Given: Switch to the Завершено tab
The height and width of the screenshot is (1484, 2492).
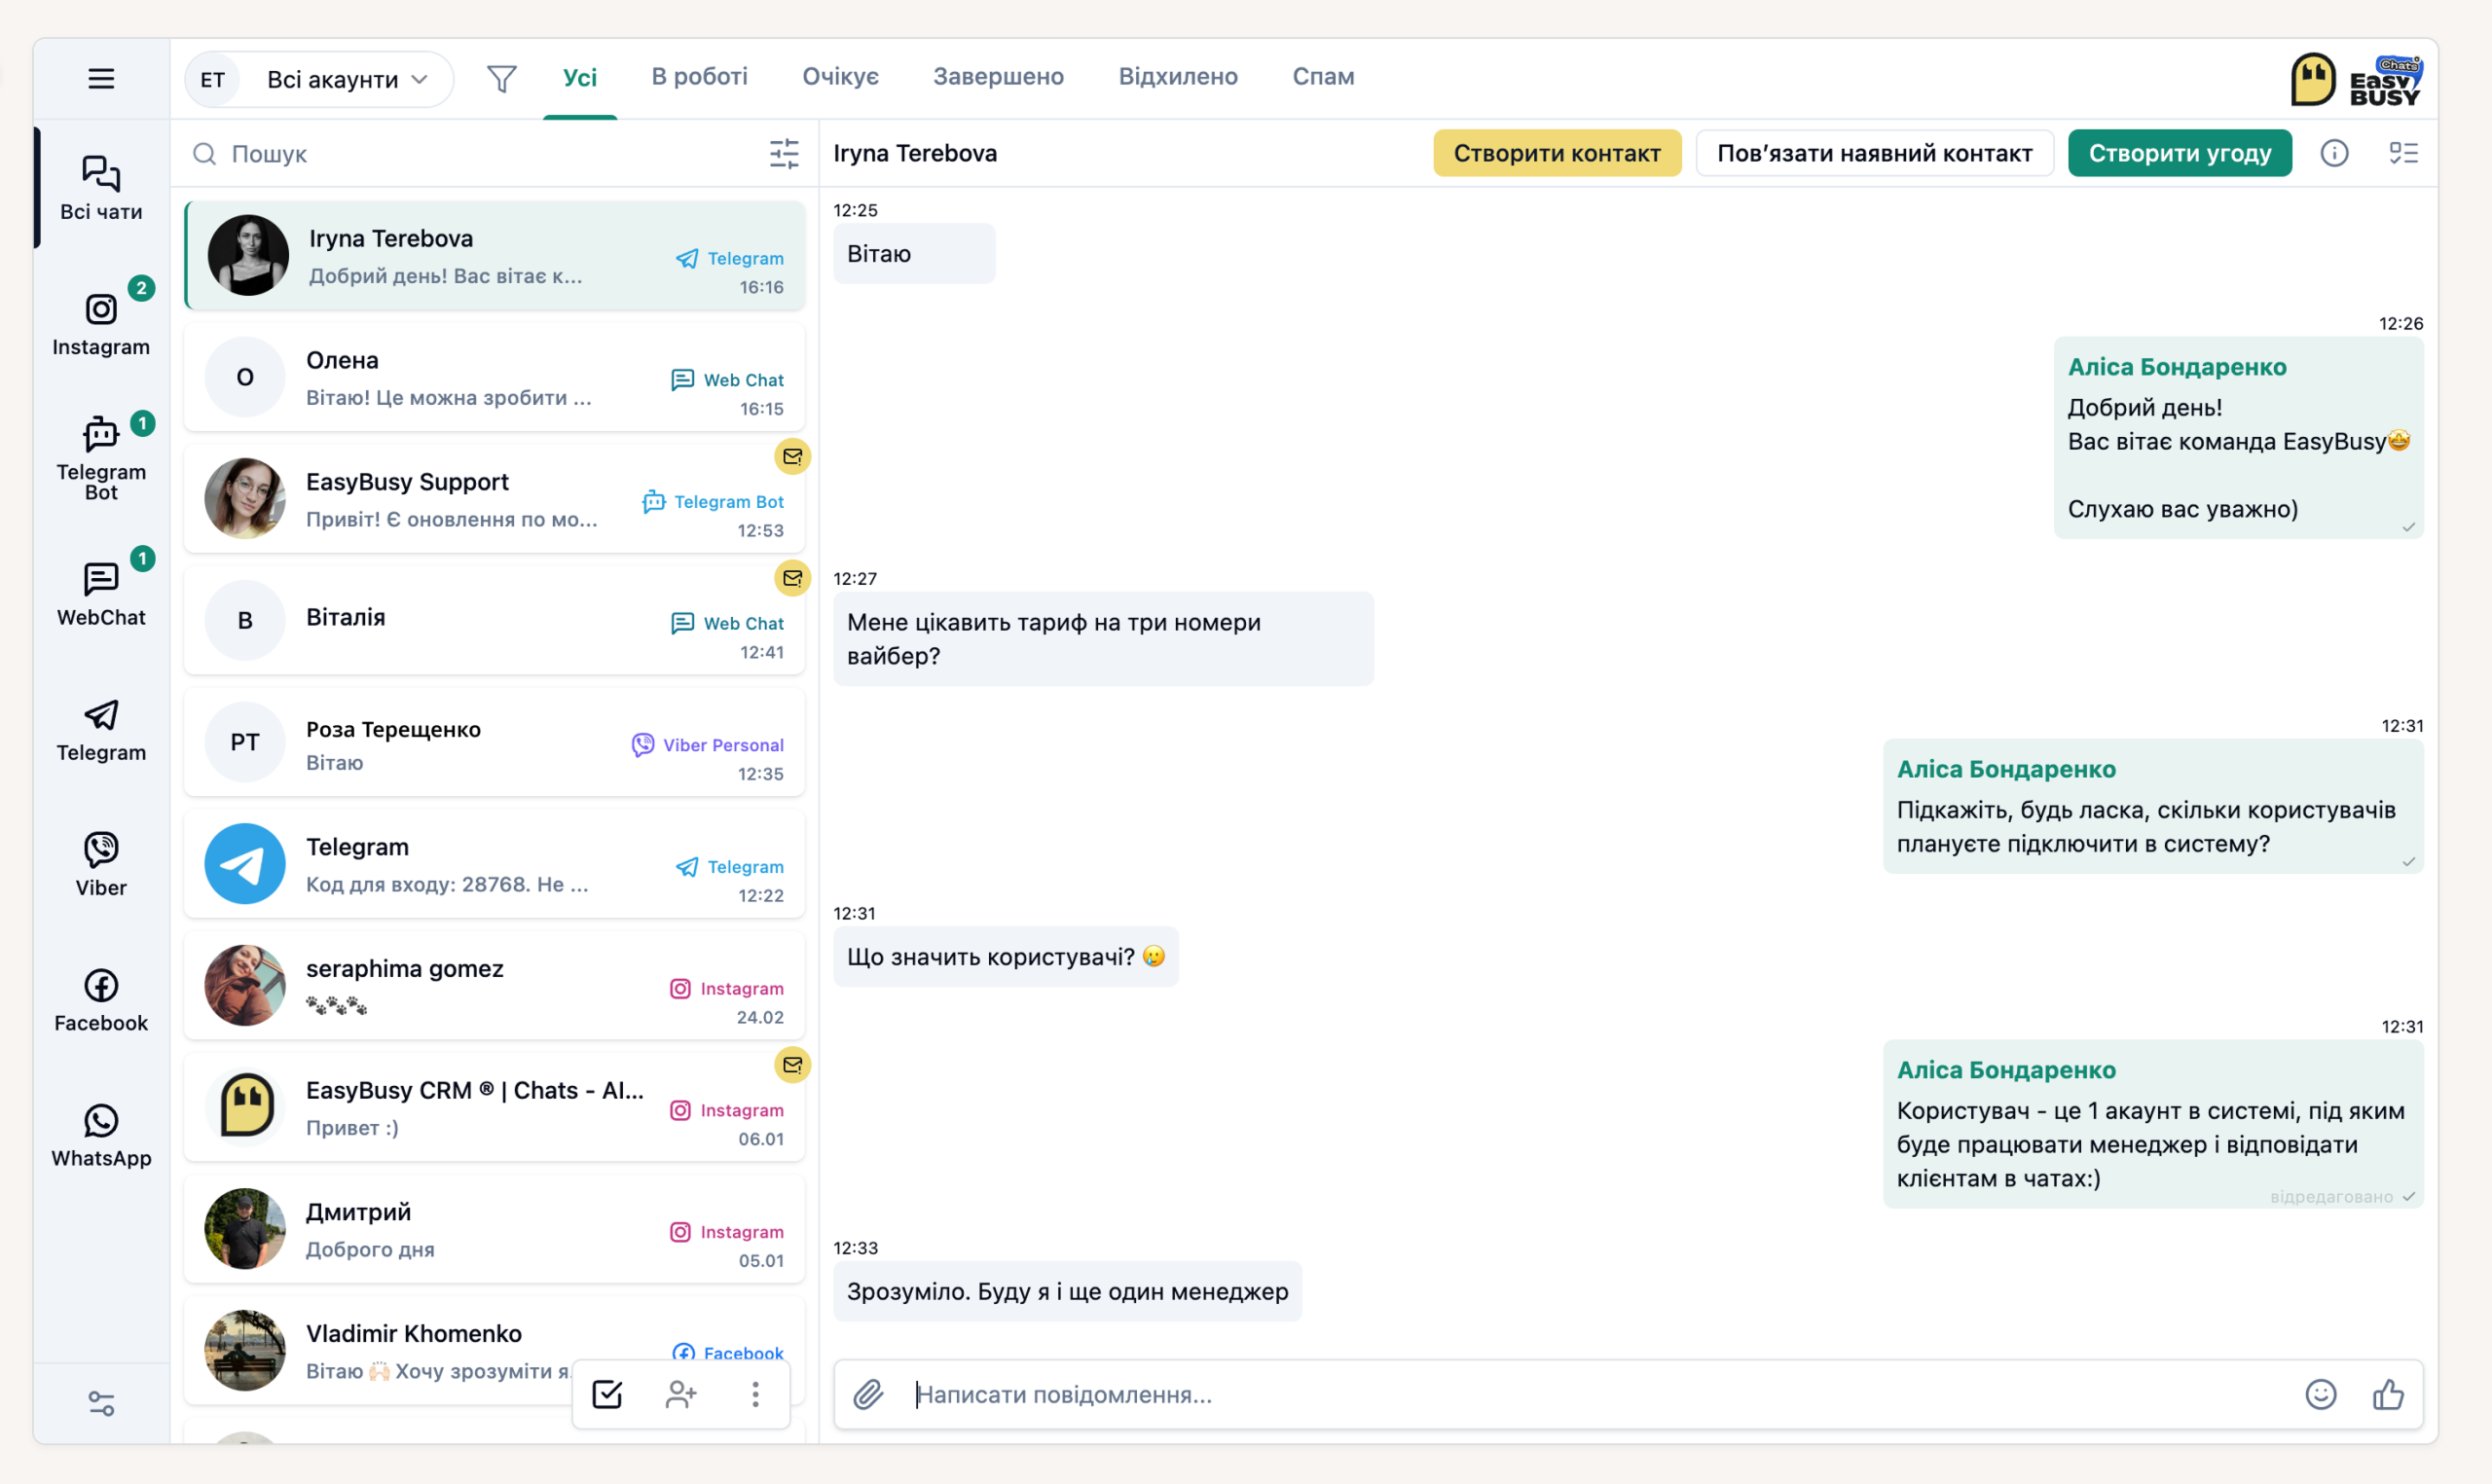Looking at the screenshot, I should point(998,77).
